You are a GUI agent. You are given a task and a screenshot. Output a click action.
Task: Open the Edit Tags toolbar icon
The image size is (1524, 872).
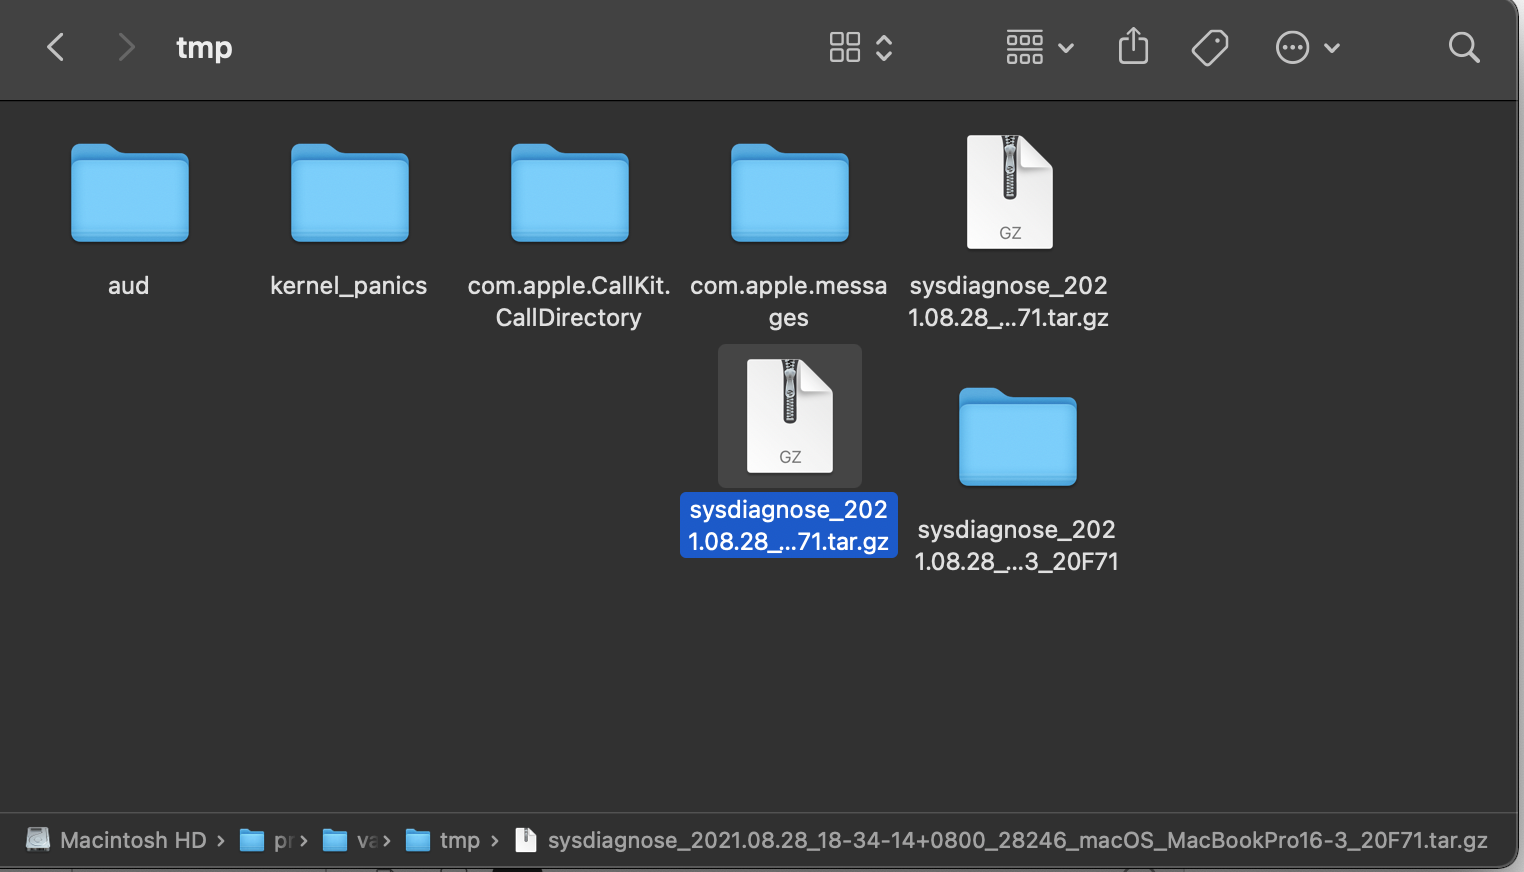point(1210,47)
